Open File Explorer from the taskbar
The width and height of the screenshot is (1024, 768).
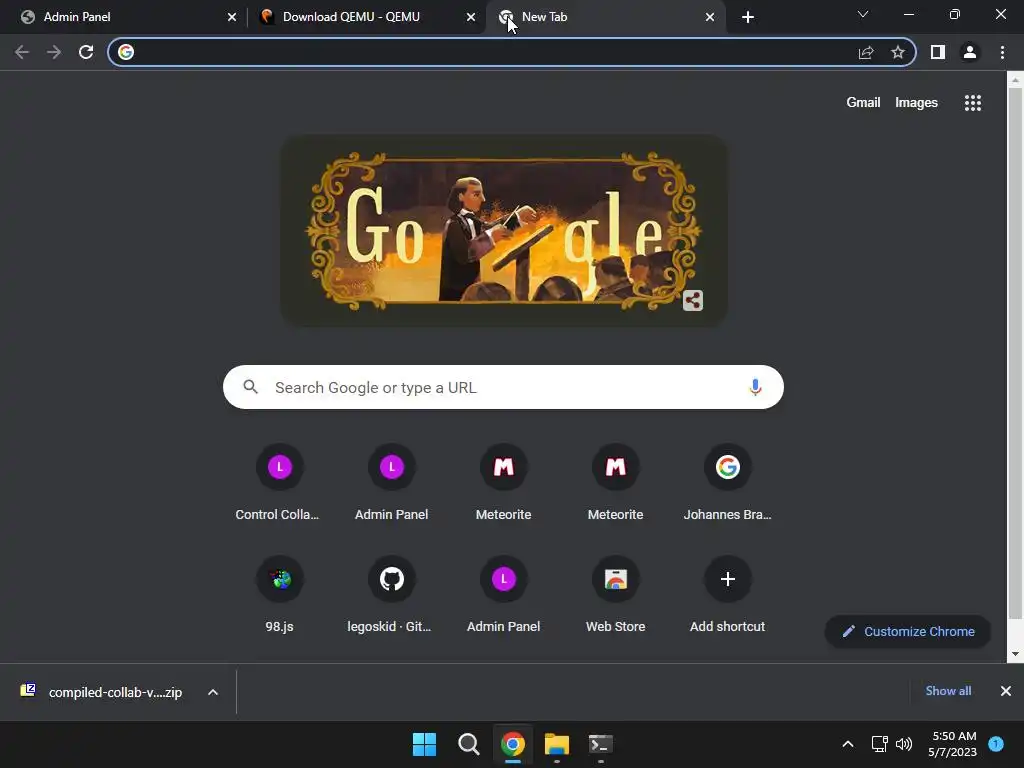[557, 744]
